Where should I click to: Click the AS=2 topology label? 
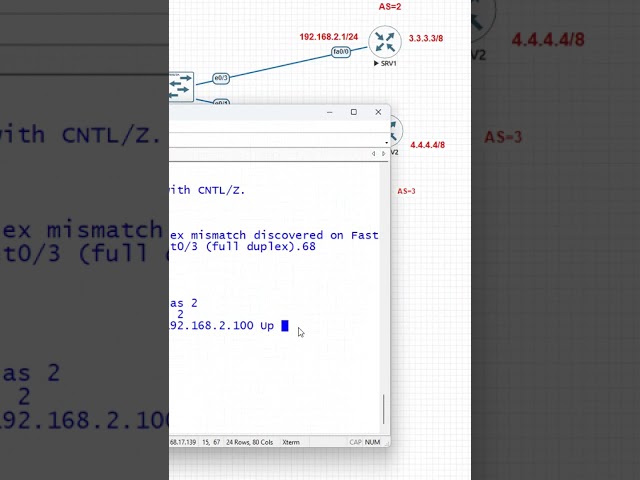pyautogui.click(x=390, y=7)
